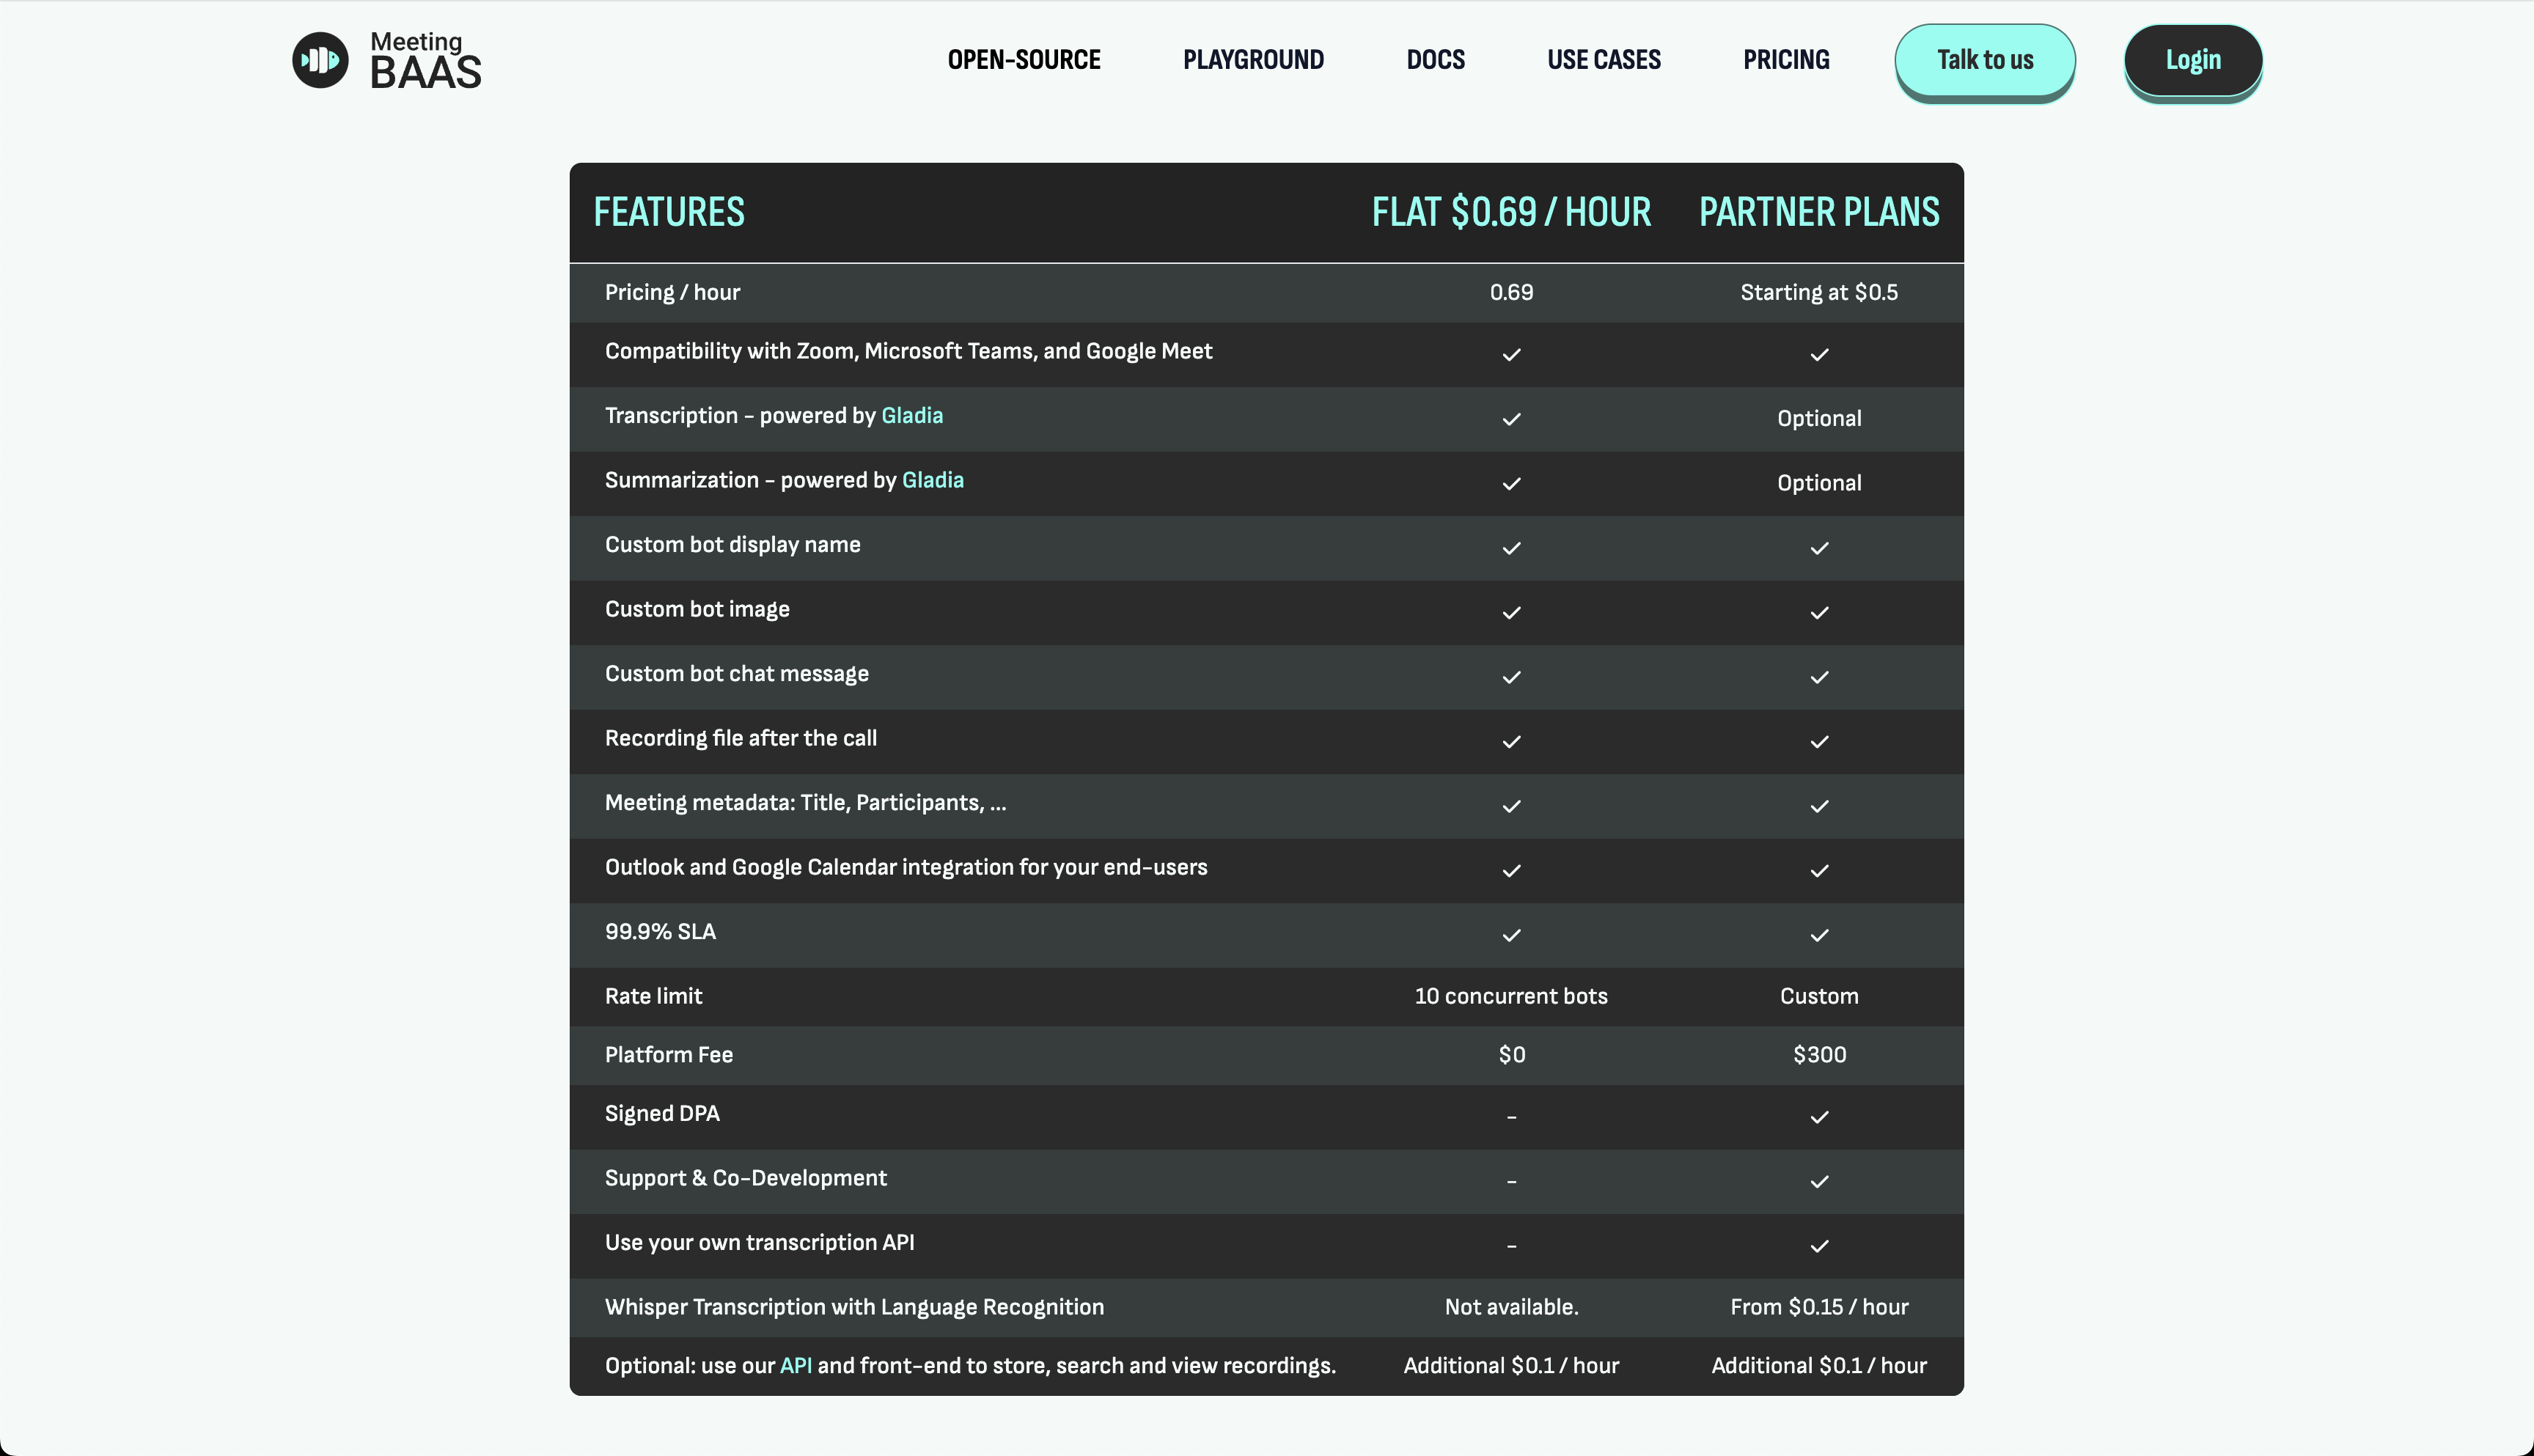This screenshot has width=2534, height=1456.
Task: Click flat-plan checkmark for Custom bot image
Action: pos(1511,613)
